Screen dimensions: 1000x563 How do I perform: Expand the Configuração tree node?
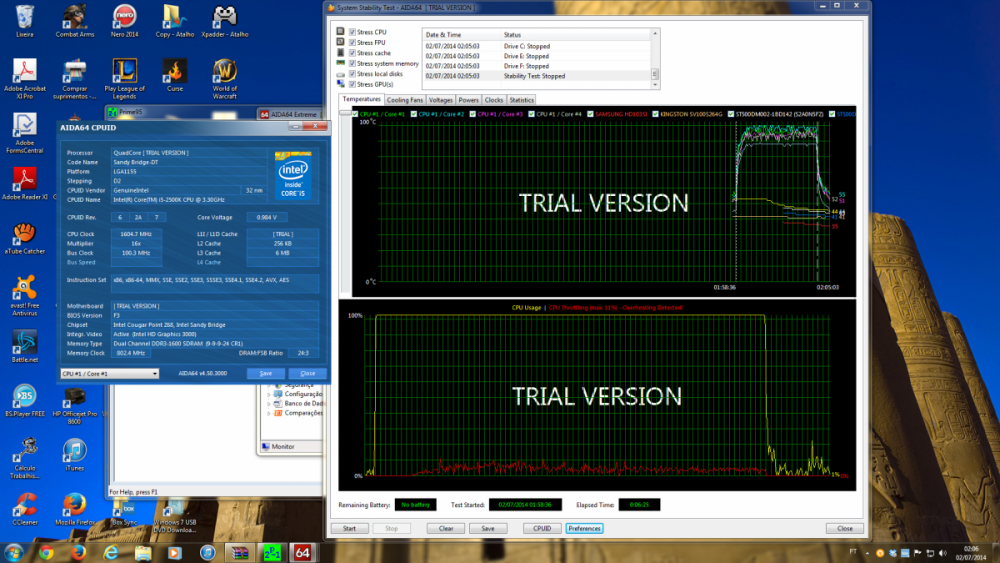point(268,394)
